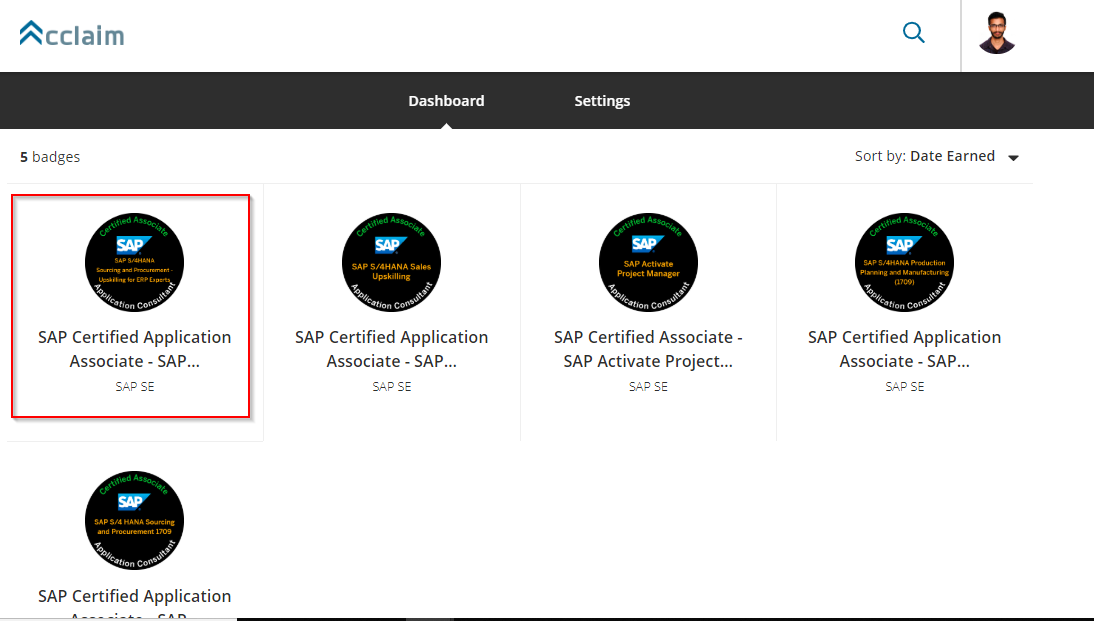
Task: Open the user profile avatar menu
Action: click(996, 34)
